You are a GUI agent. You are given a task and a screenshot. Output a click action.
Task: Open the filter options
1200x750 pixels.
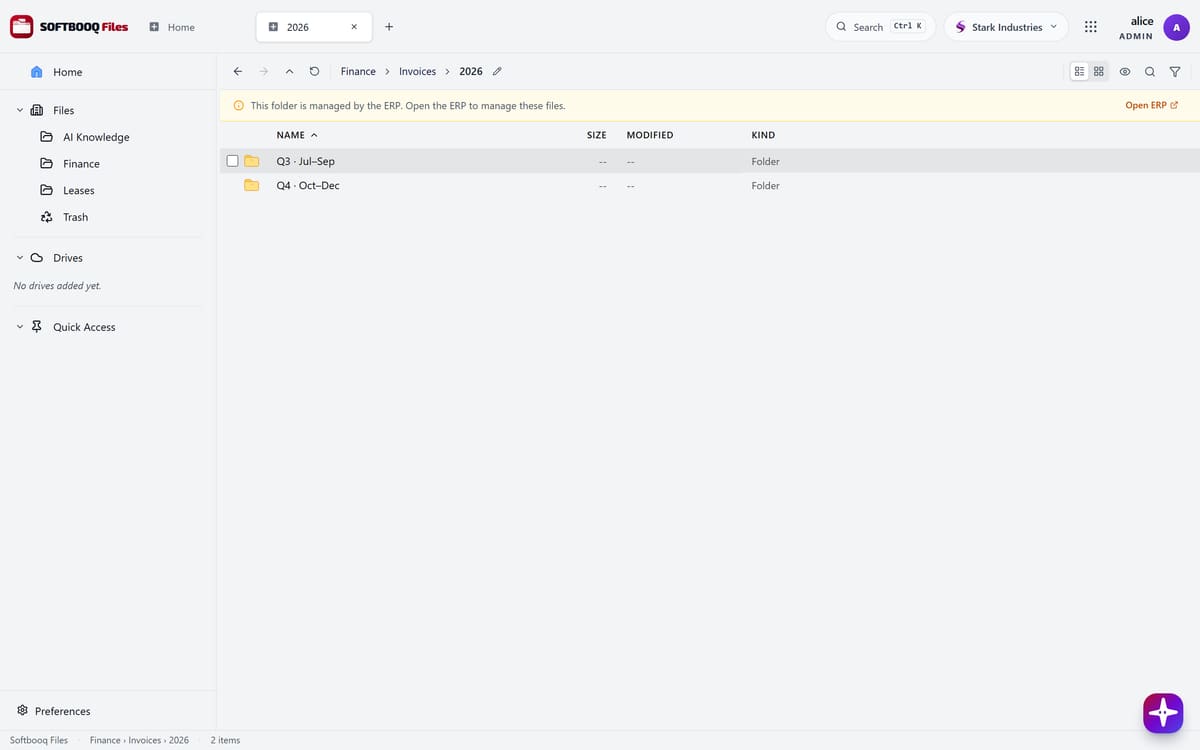pyautogui.click(x=1175, y=71)
